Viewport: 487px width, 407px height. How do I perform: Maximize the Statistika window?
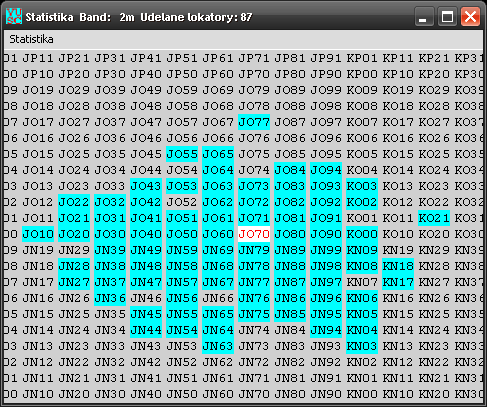tap(447, 16)
